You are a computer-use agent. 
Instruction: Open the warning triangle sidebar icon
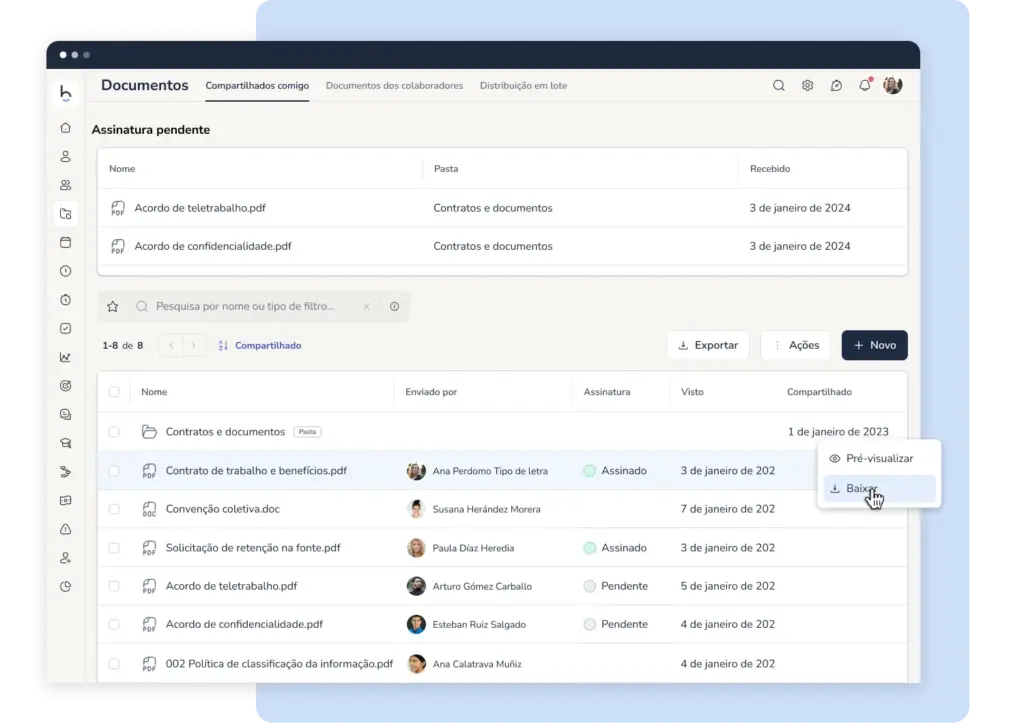click(65, 529)
